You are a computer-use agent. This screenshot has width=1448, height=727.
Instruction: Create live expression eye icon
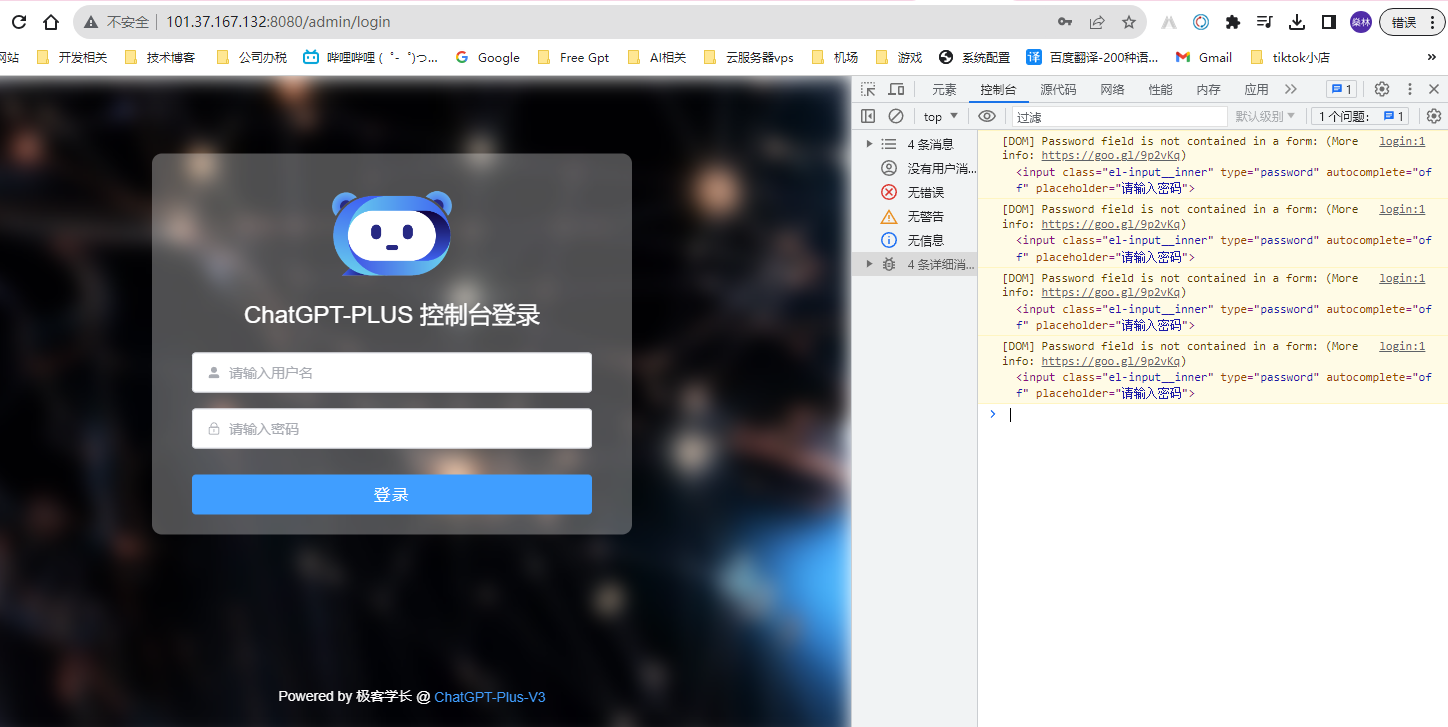pyautogui.click(x=987, y=116)
